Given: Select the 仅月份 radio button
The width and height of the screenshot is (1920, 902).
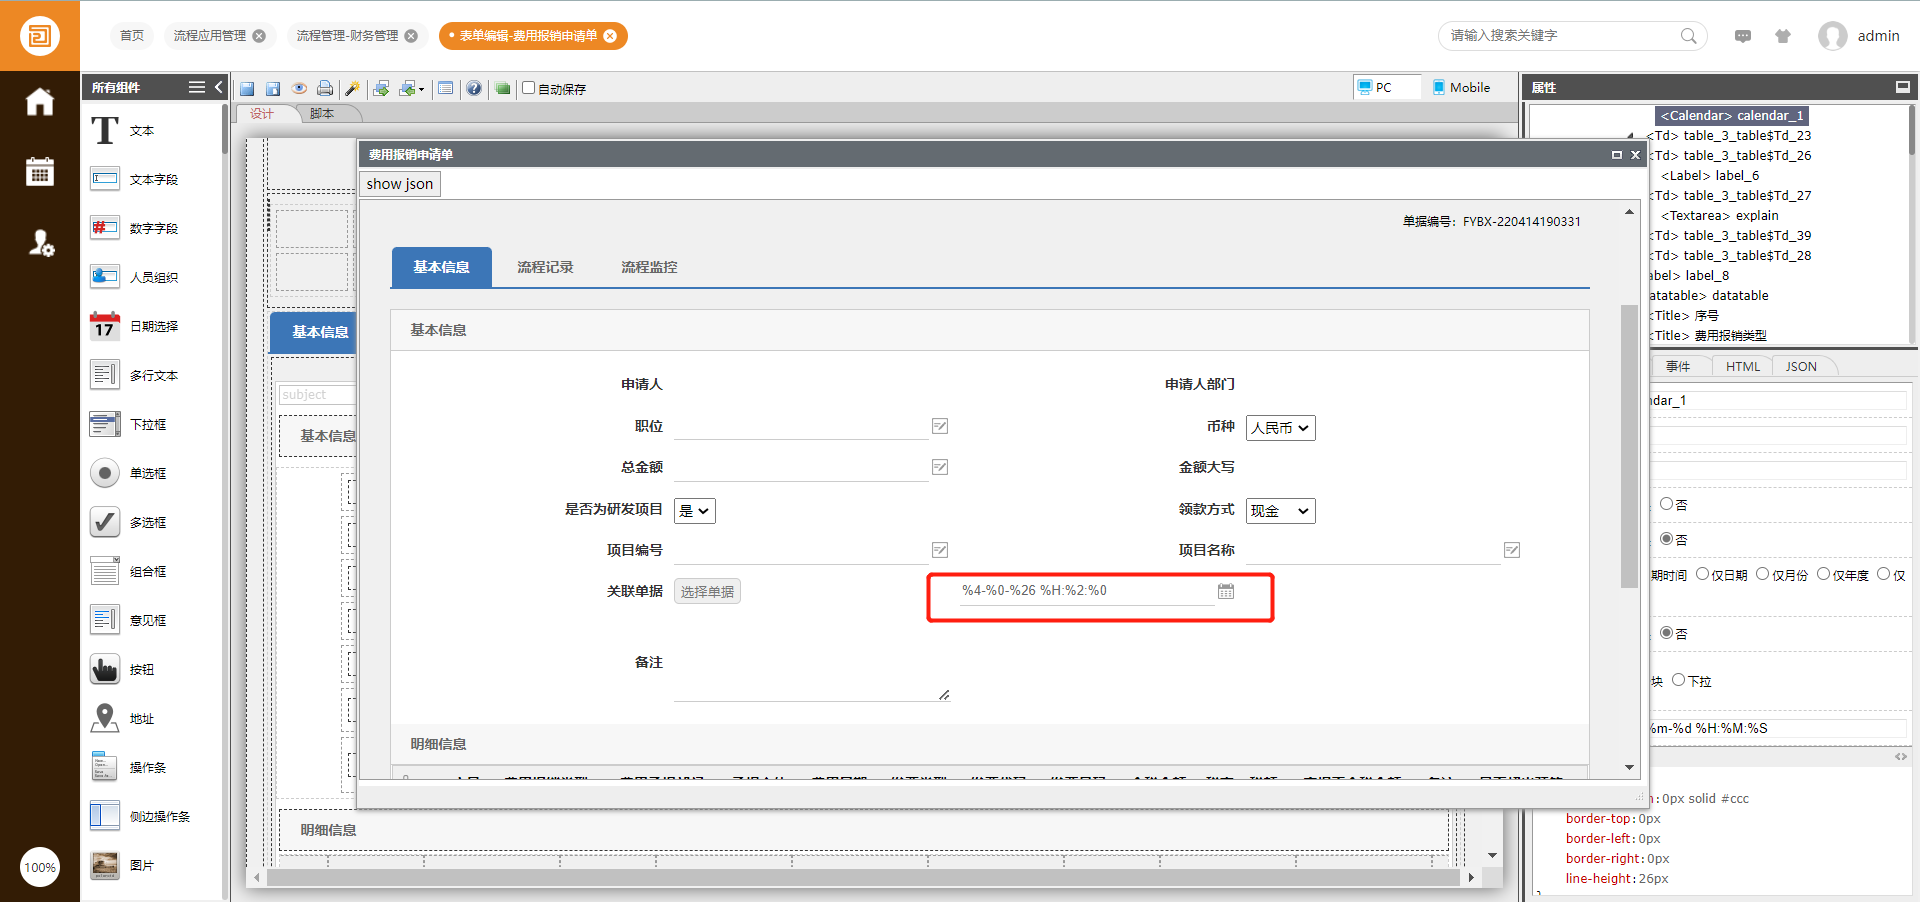Looking at the screenshot, I should click(x=1763, y=574).
